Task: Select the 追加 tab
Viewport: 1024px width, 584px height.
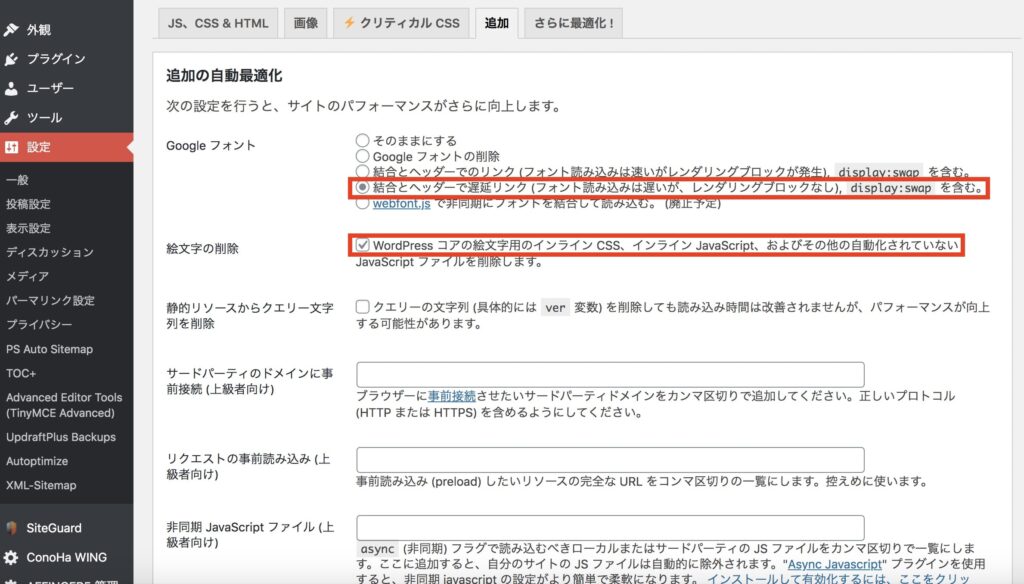Action: click(x=496, y=23)
